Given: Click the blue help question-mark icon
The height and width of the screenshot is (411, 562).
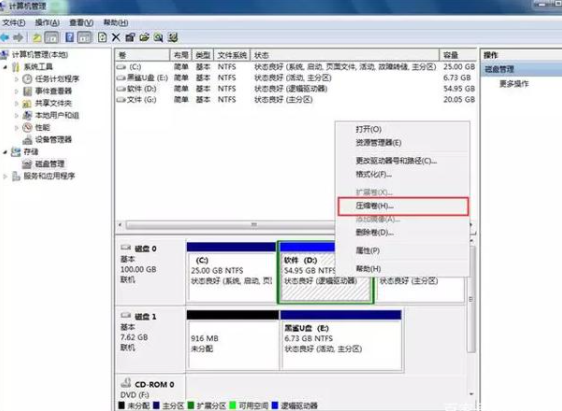Looking at the screenshot, I should click(x=70, y=37).
